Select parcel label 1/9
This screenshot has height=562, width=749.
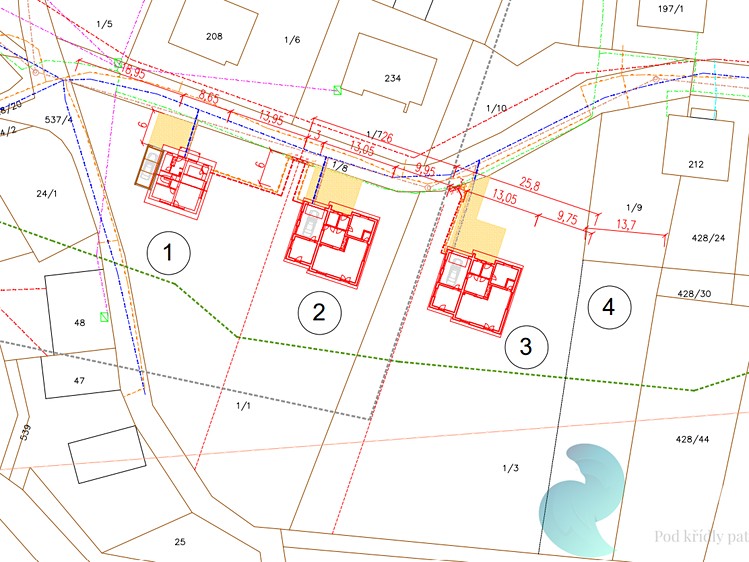coord(634,207)
